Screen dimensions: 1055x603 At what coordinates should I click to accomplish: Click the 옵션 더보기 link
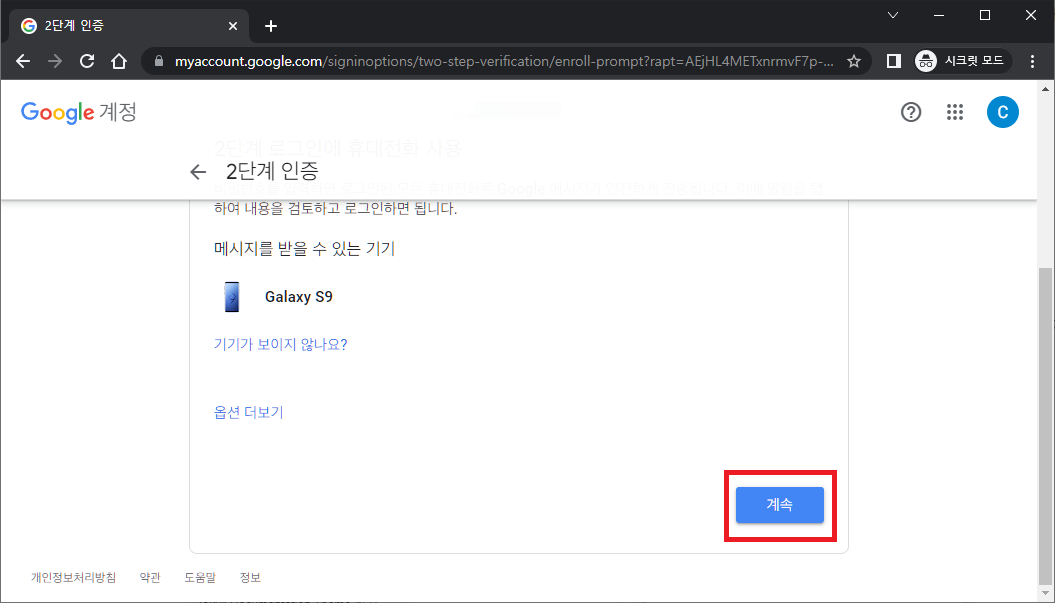(x=248, y=412)
